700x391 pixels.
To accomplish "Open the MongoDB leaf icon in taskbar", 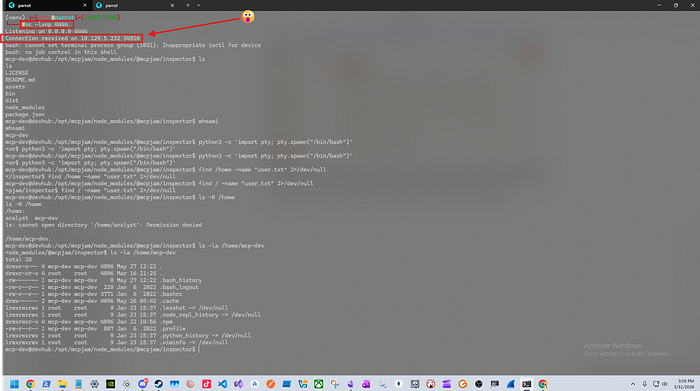I will pos(399,384).
